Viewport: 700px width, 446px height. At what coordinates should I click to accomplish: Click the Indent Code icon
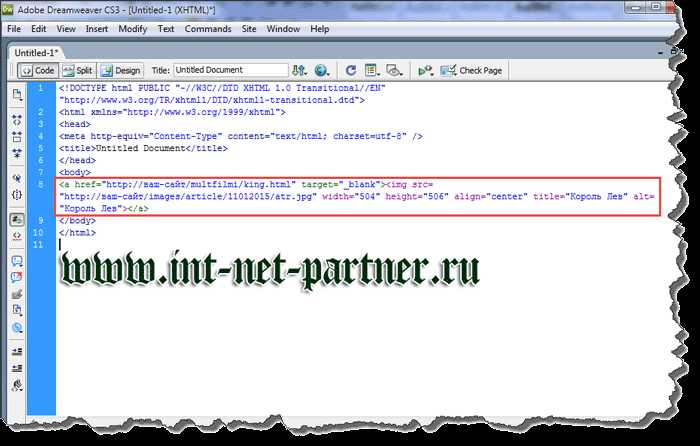17,352
